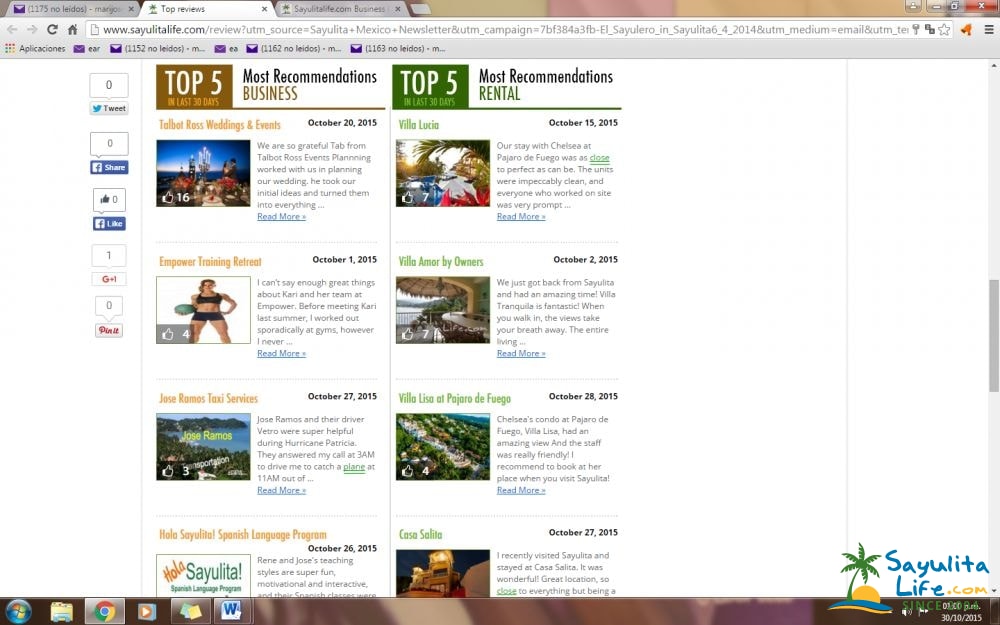Image resolution: width=1000 pixels, height=625 pixels.
Task: Click Read More under Villa Lisa review
Action: coord(521,490)
